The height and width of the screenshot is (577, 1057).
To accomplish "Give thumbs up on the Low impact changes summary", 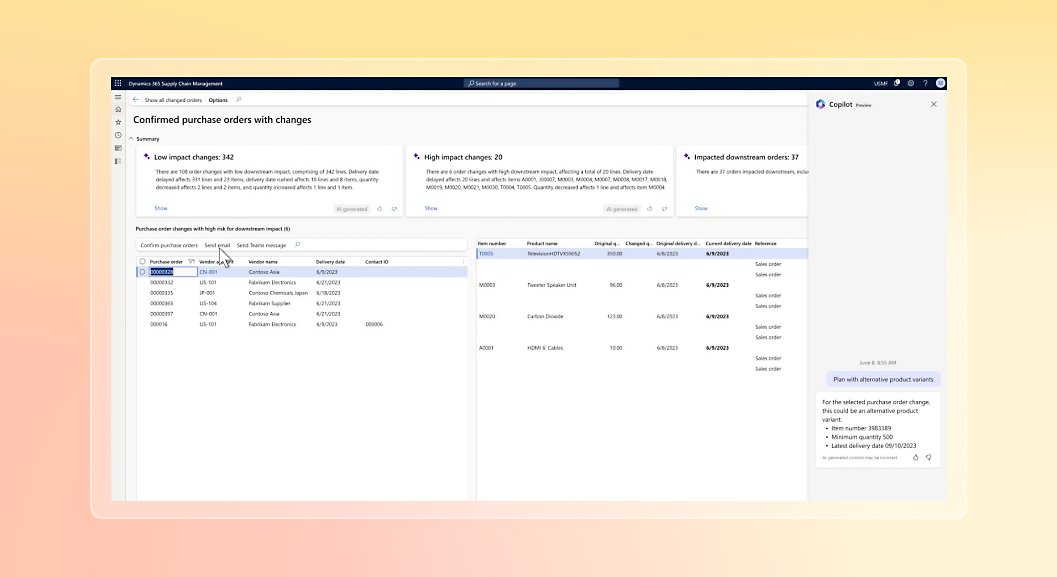I will coord(379,208).
